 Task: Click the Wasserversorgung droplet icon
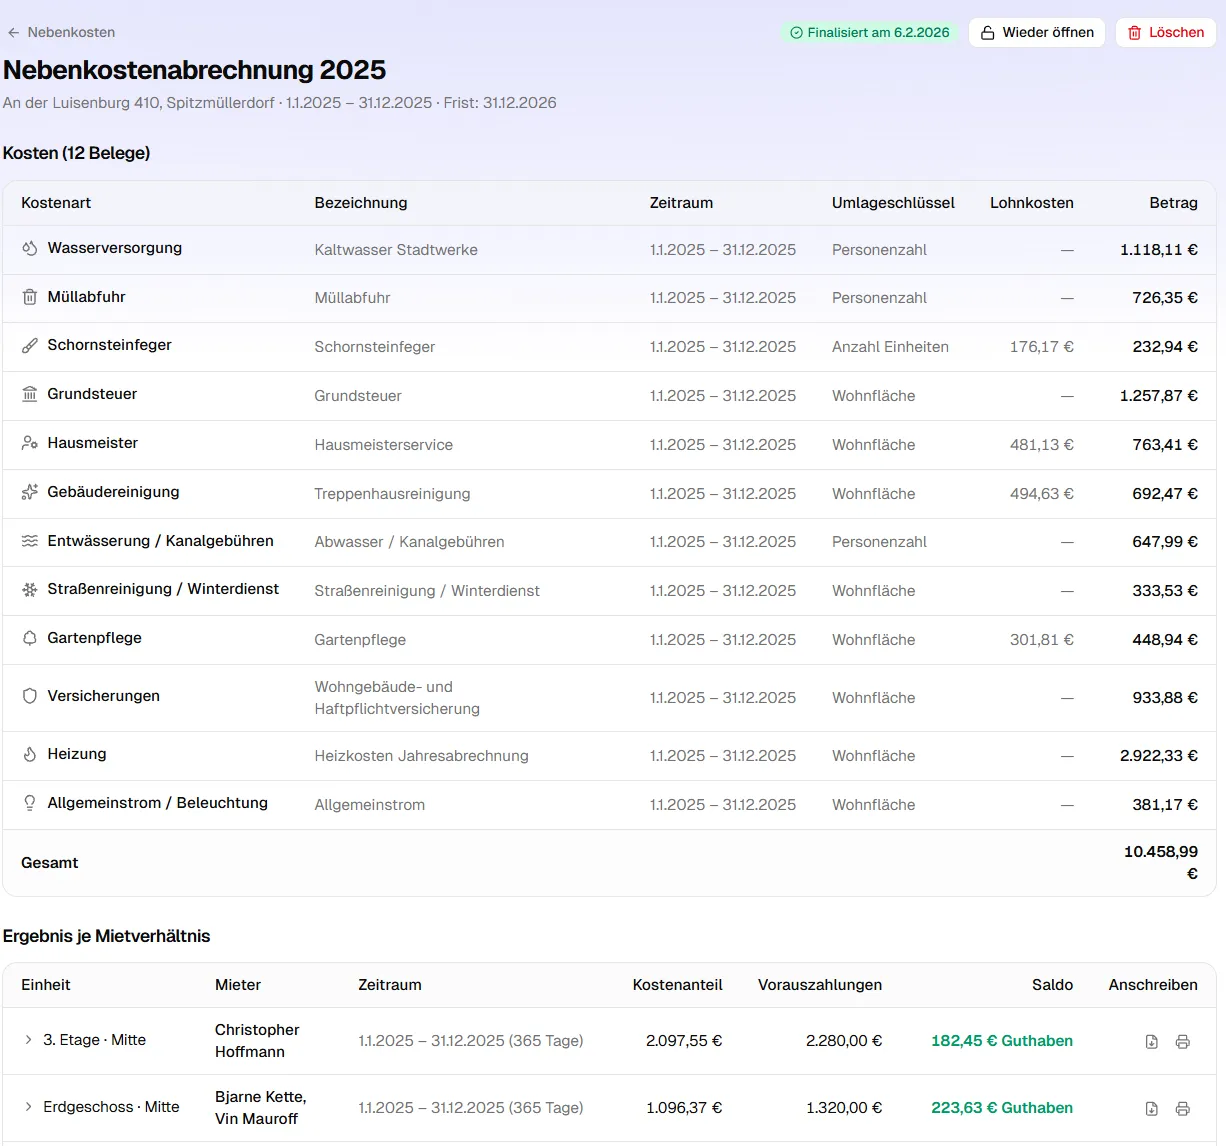30,248
